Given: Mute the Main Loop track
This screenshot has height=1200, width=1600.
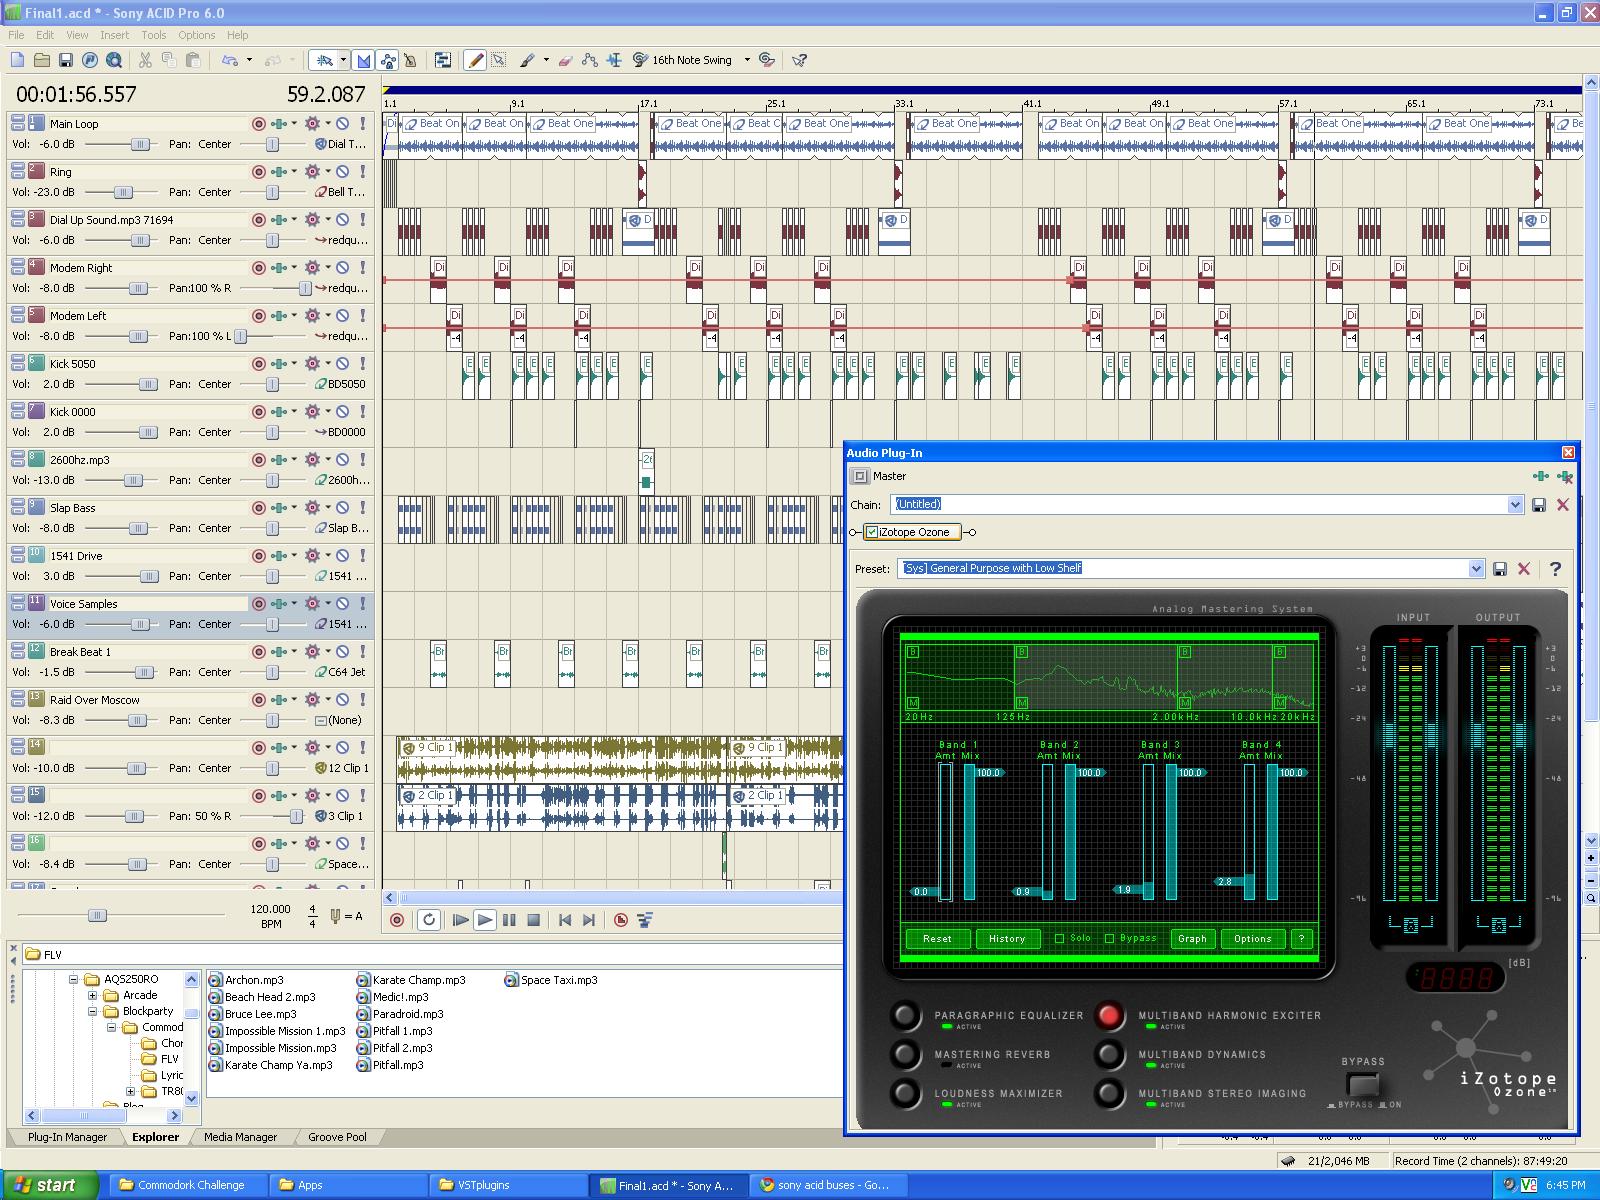Looking at the screenshot, I should coord(342,124).
